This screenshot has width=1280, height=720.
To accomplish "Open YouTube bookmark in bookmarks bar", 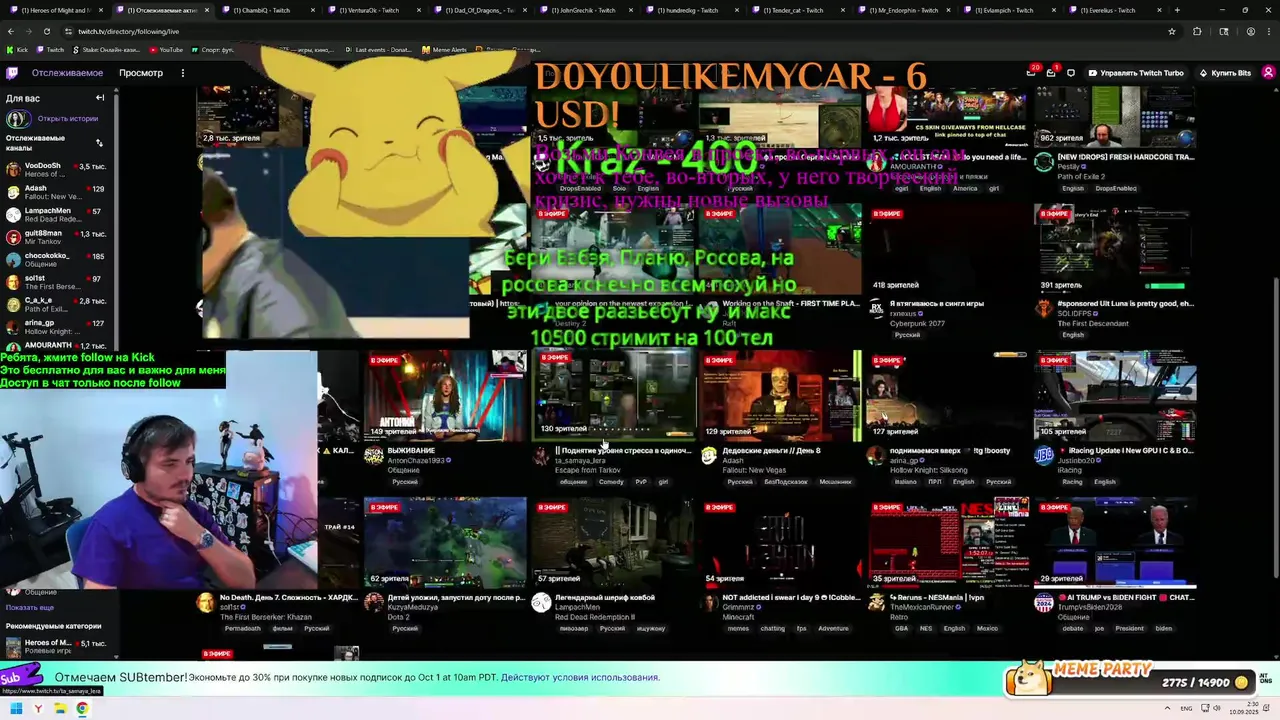I will pos(165,49).
